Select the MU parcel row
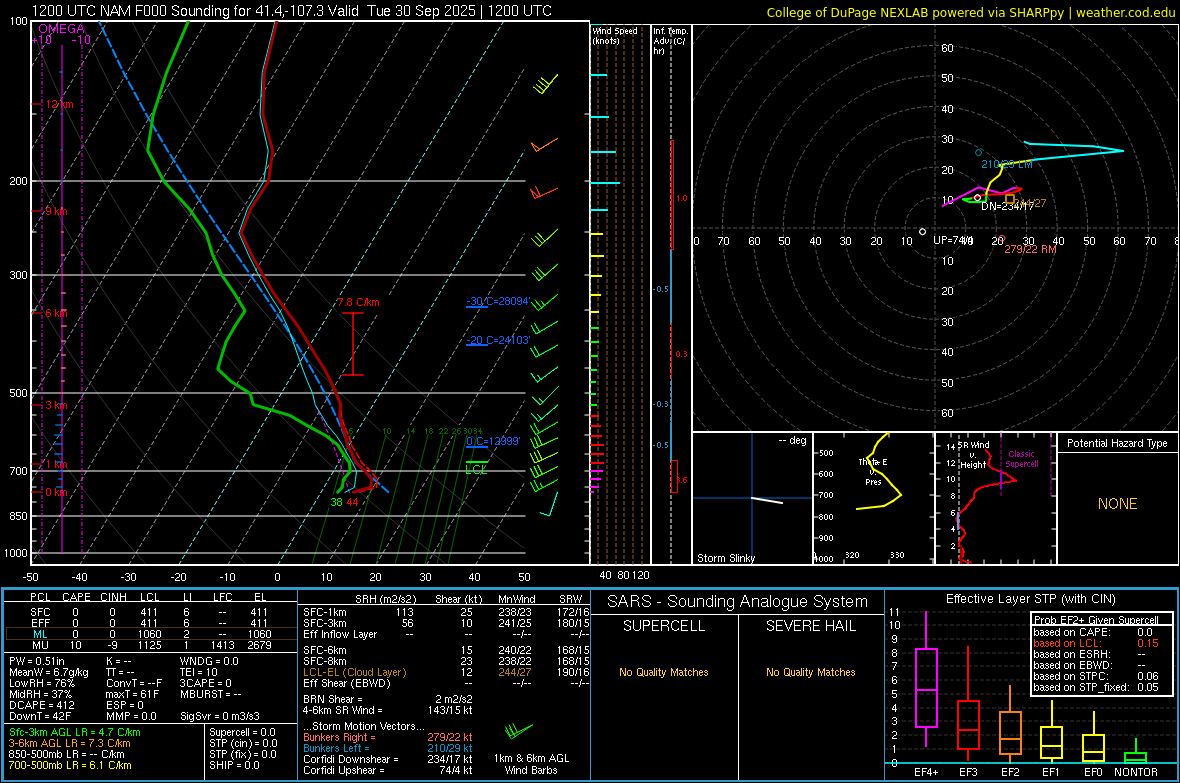The height and width of the screenshot is (783, 1180). [x=150, y=645]
